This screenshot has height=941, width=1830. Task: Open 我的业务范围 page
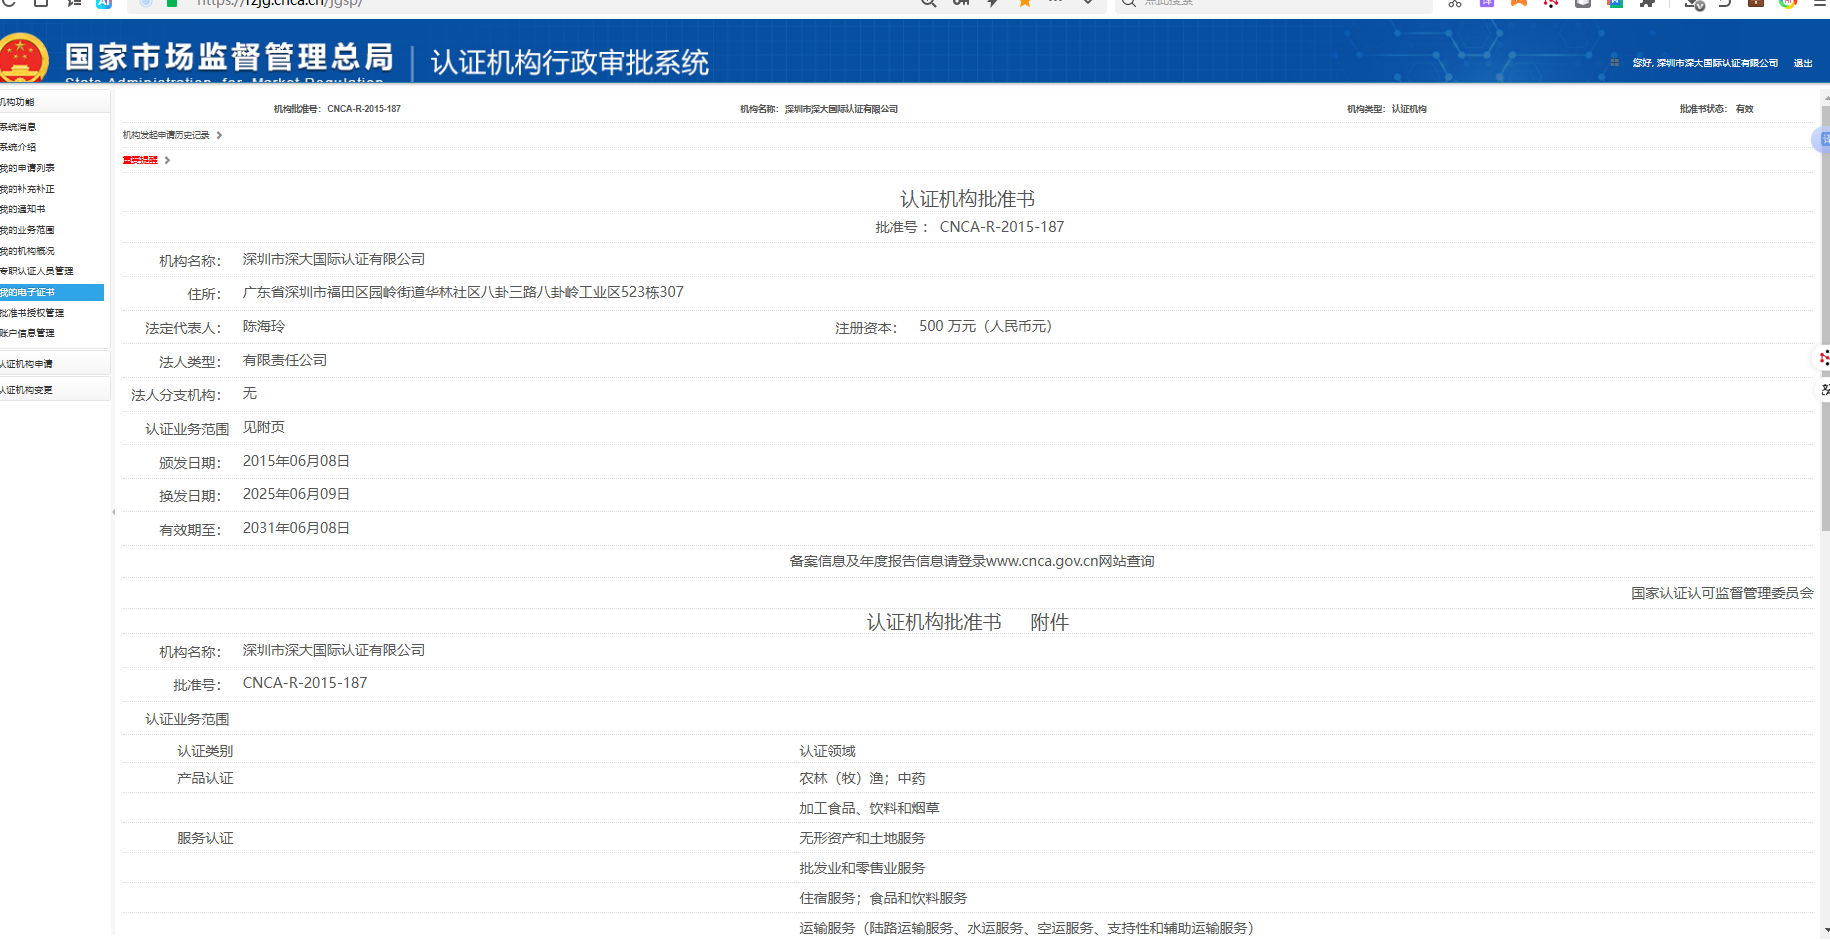(x=27, y=230)
